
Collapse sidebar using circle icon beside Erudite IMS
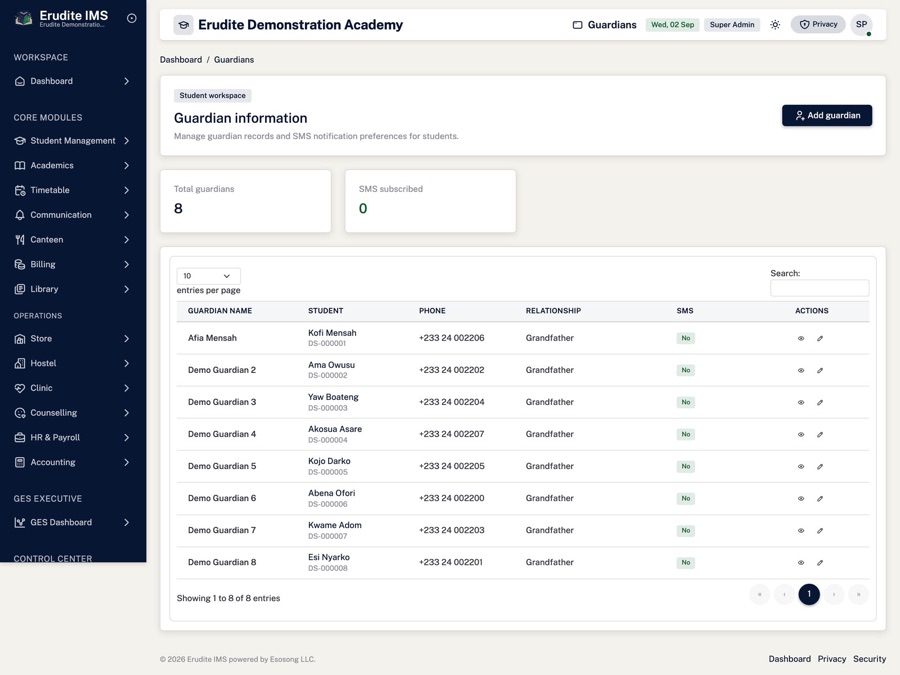[x=131, y=18]
